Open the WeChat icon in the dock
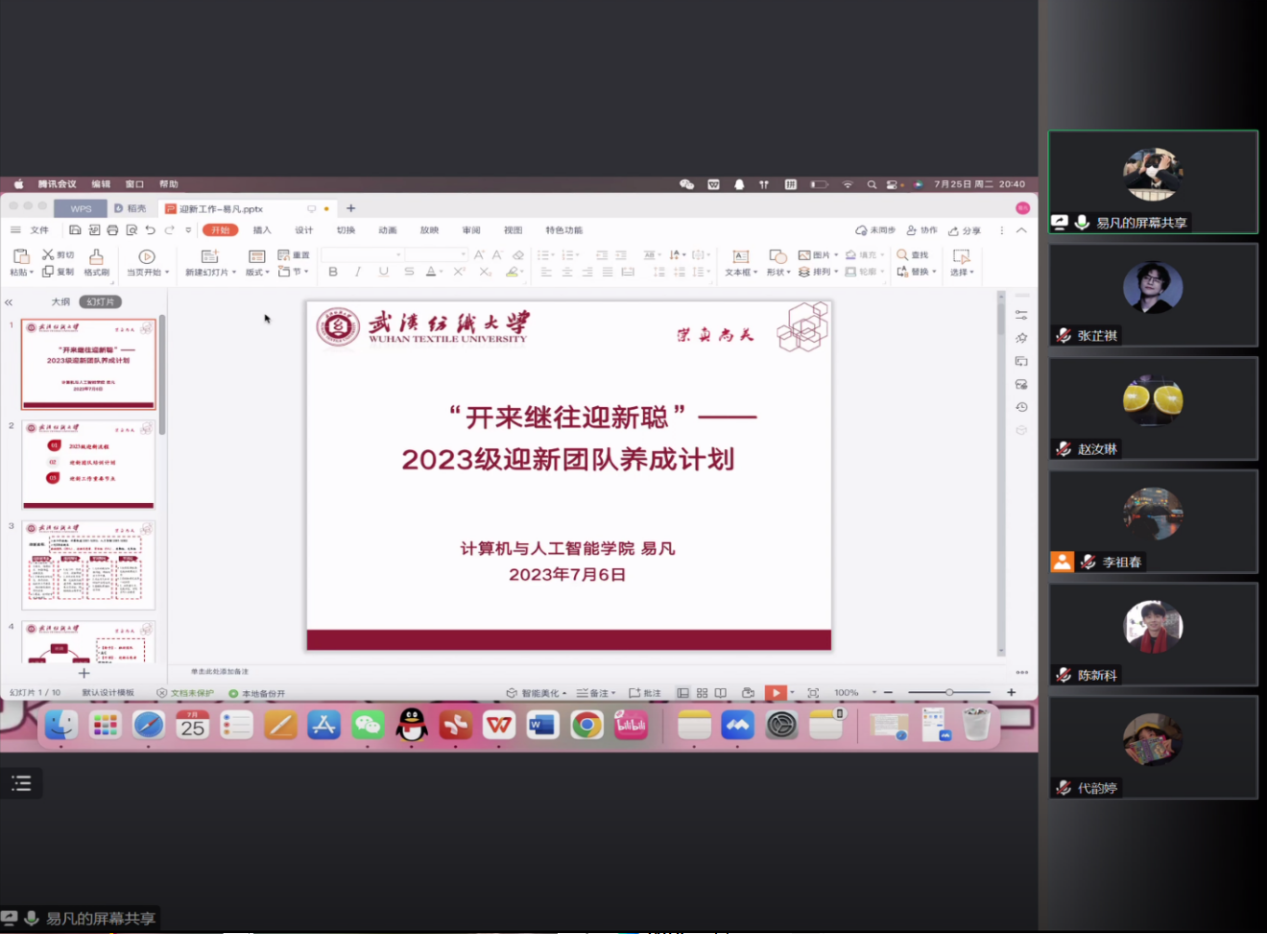This screenshot has height=934, width=1267. (368, 725)
